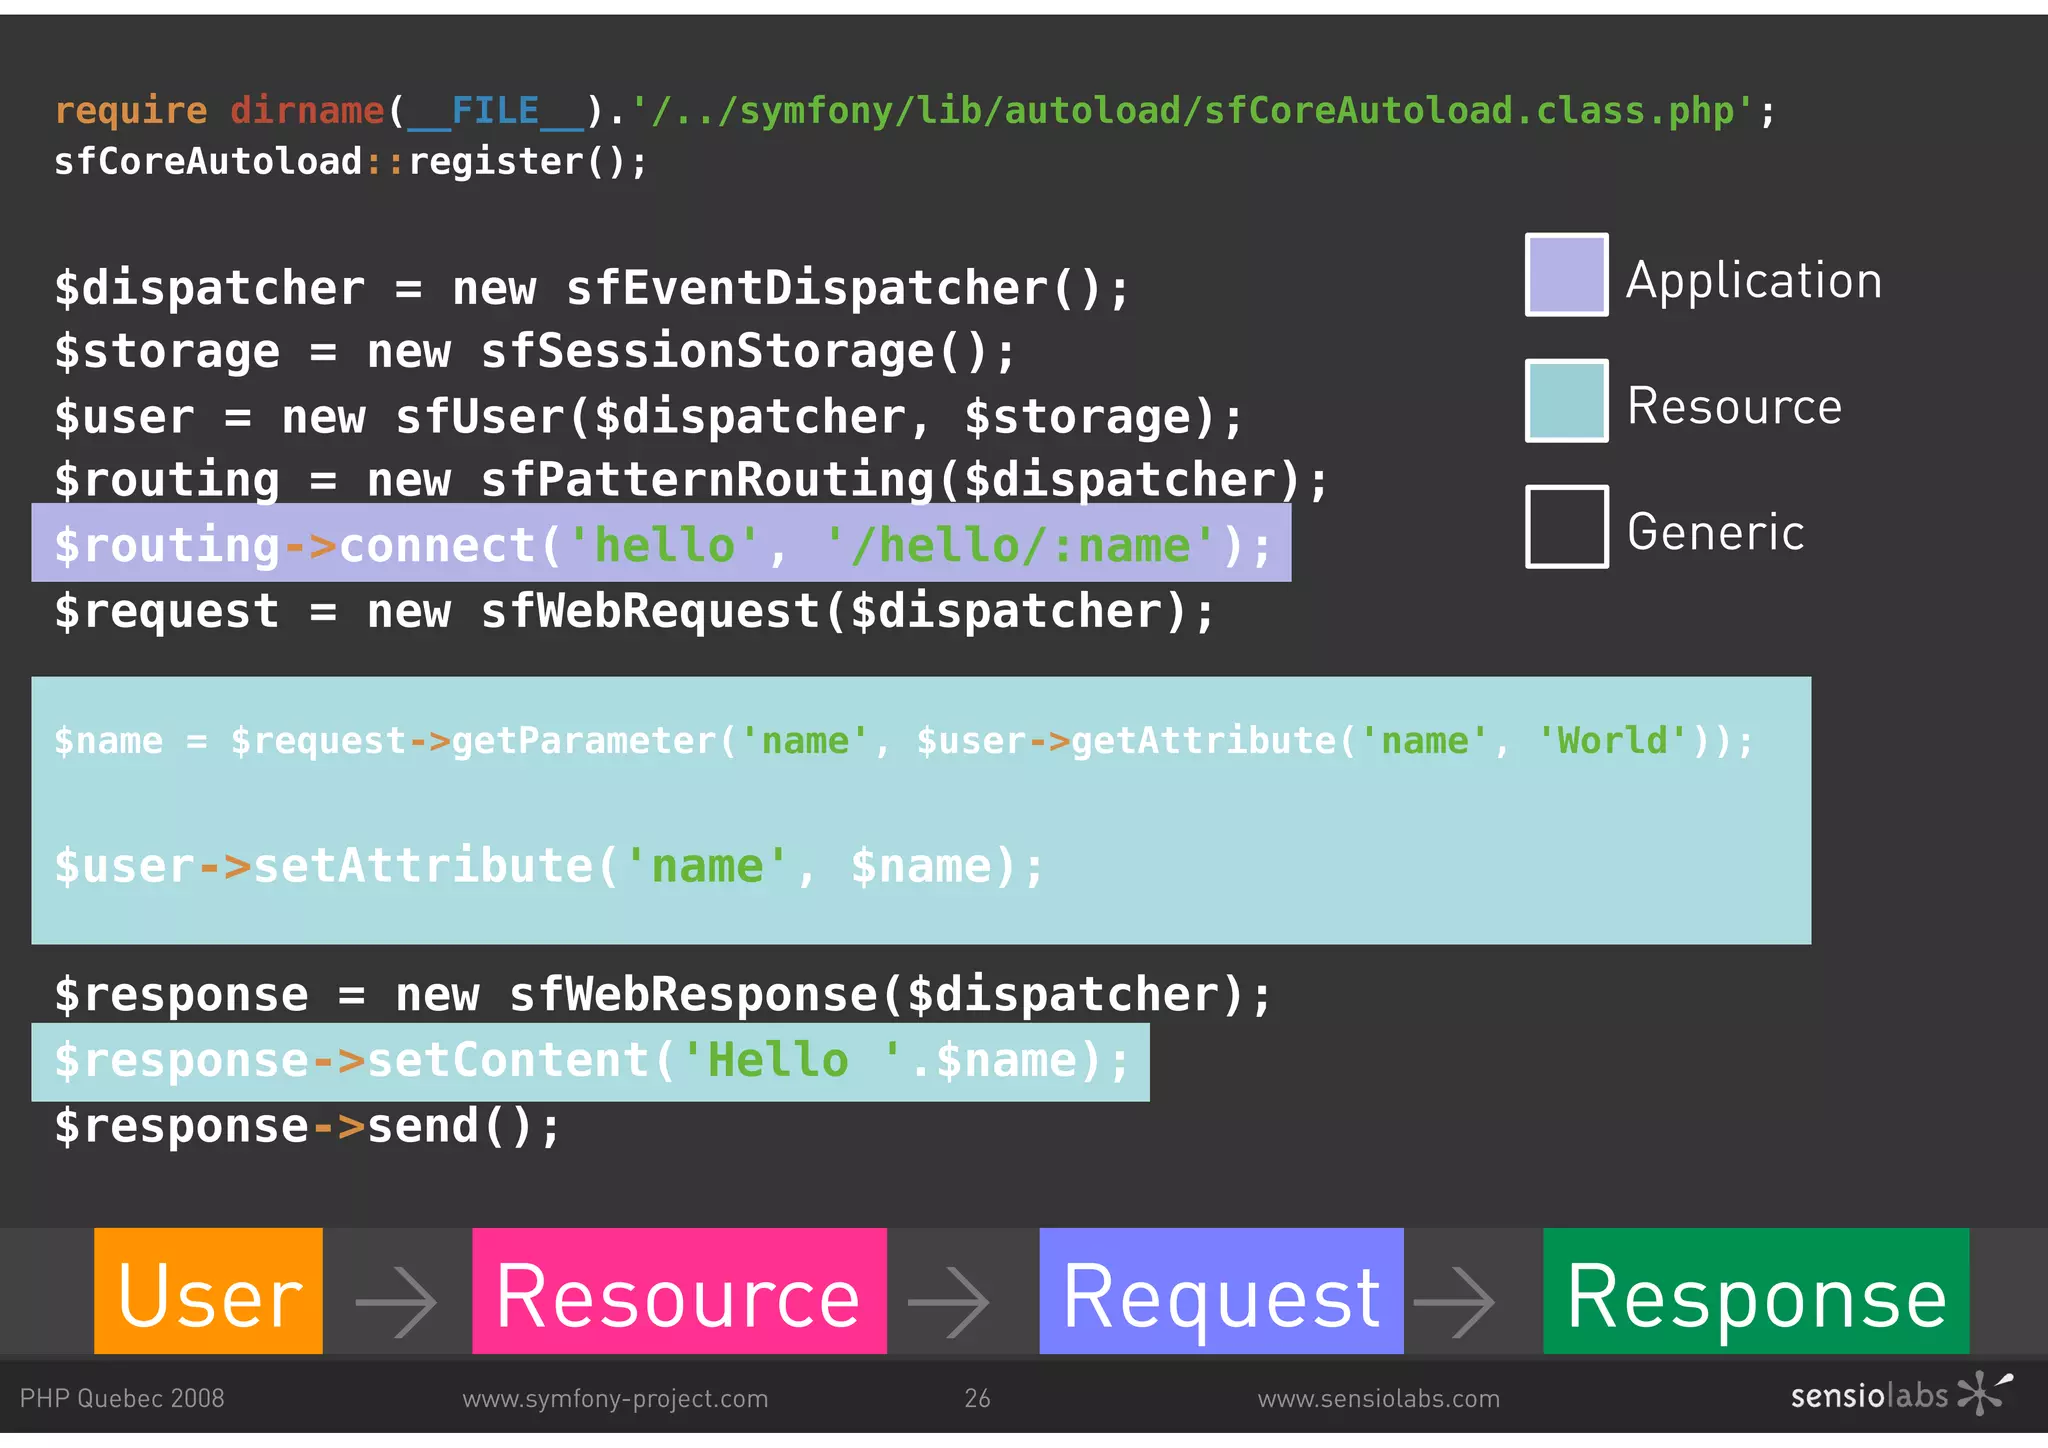Click the purple Request box

pyautogui.click(x=1221, y=1291)
